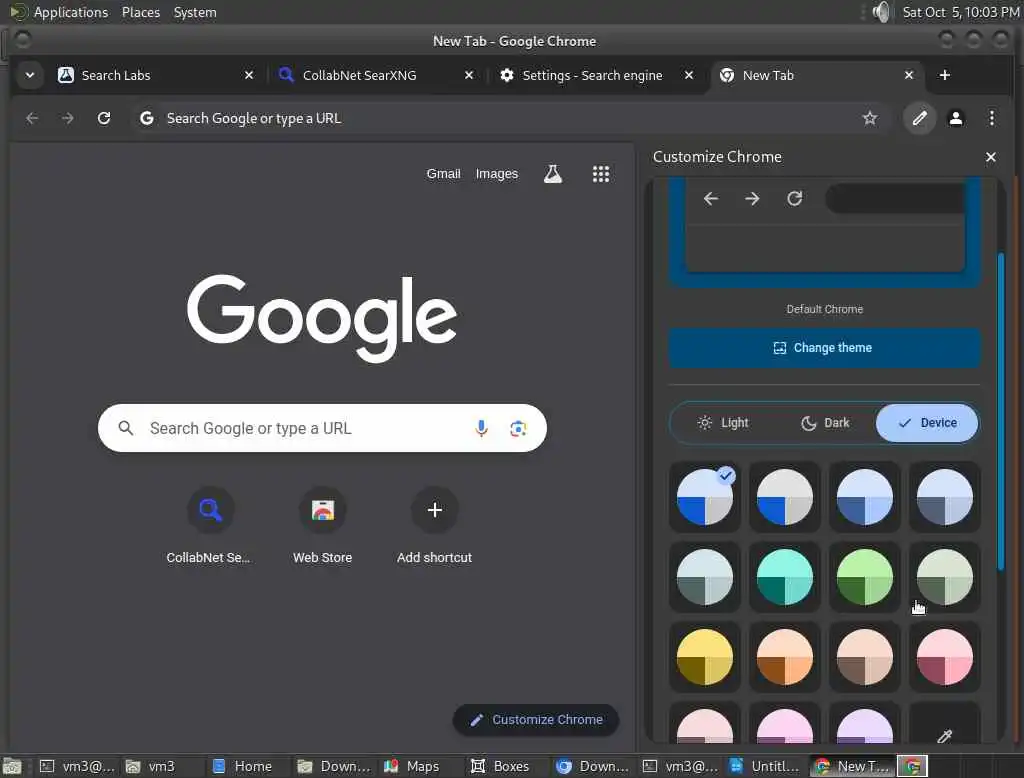The width and height of the screenshot is (1024, 778).
Task: Reload the page in Chrome toolbar
Action: click(104, 118)
